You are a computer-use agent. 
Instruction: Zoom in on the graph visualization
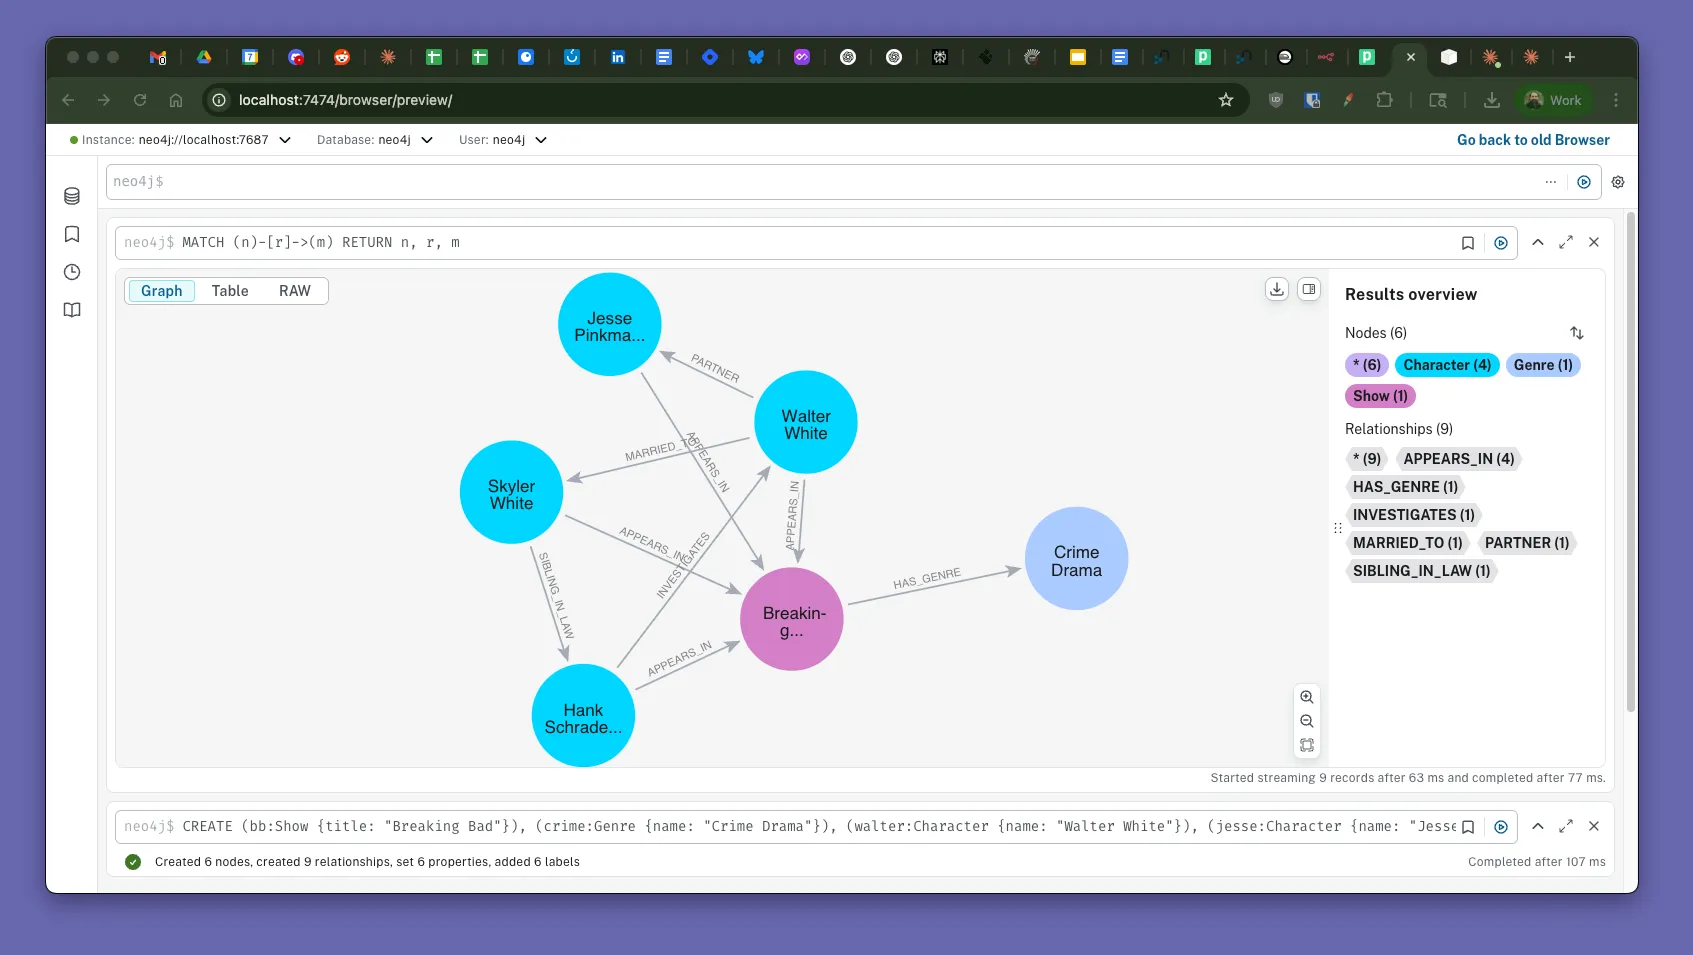[1307, 697]
